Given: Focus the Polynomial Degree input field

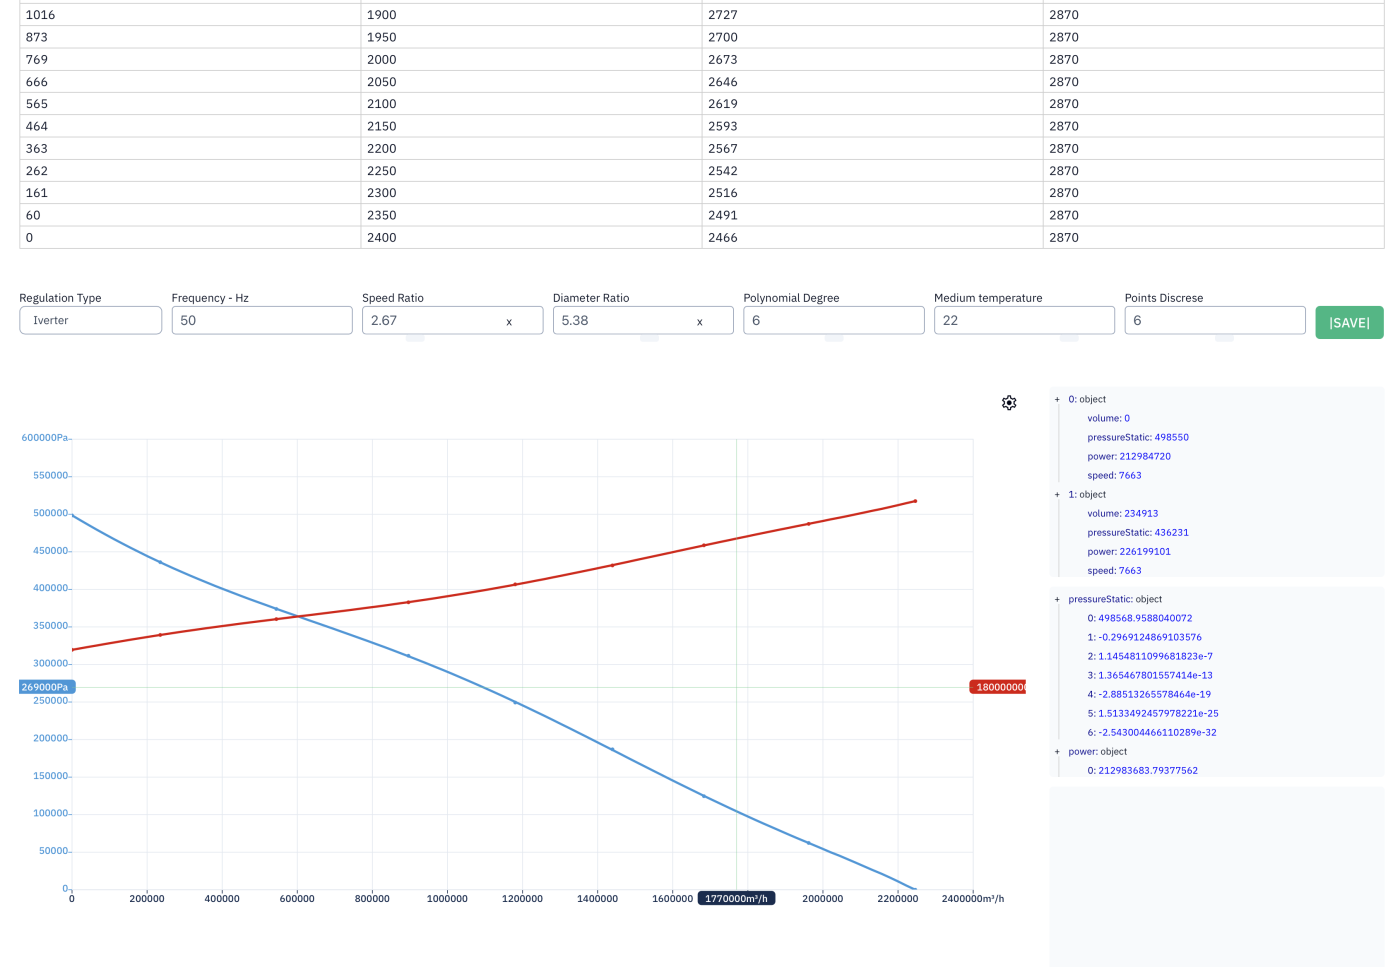Looking at the screenshot, I should [834, 320].
